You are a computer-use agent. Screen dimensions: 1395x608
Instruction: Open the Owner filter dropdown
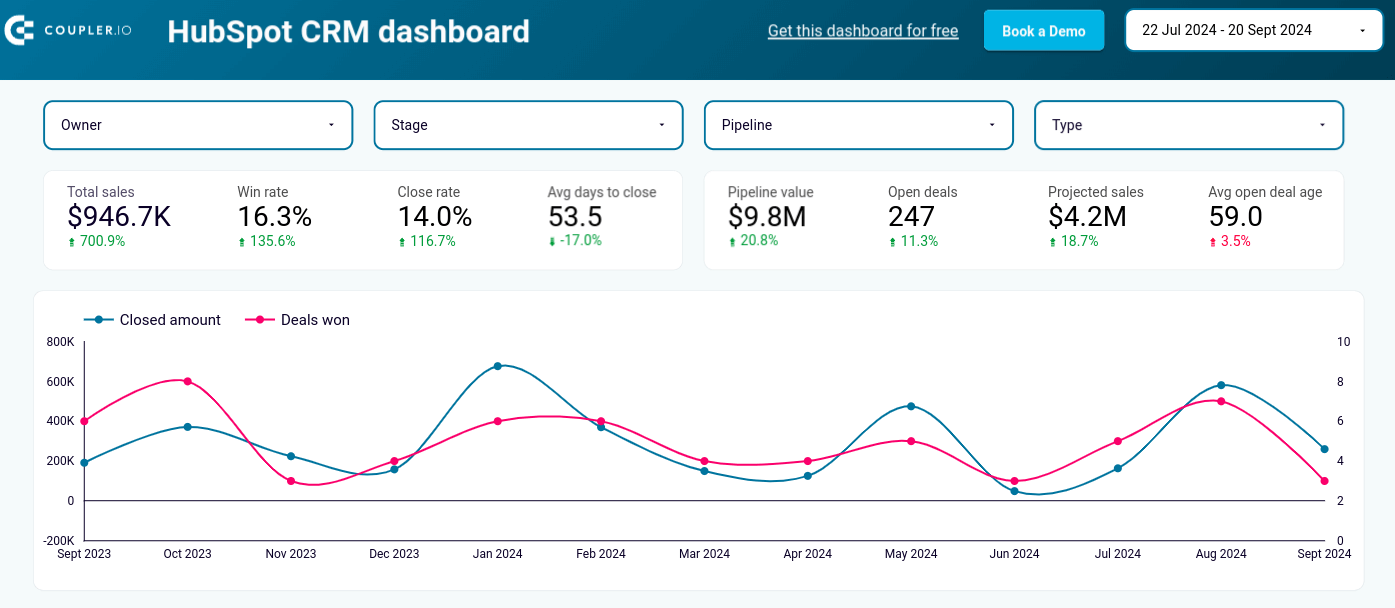click(x=198, y=125)
